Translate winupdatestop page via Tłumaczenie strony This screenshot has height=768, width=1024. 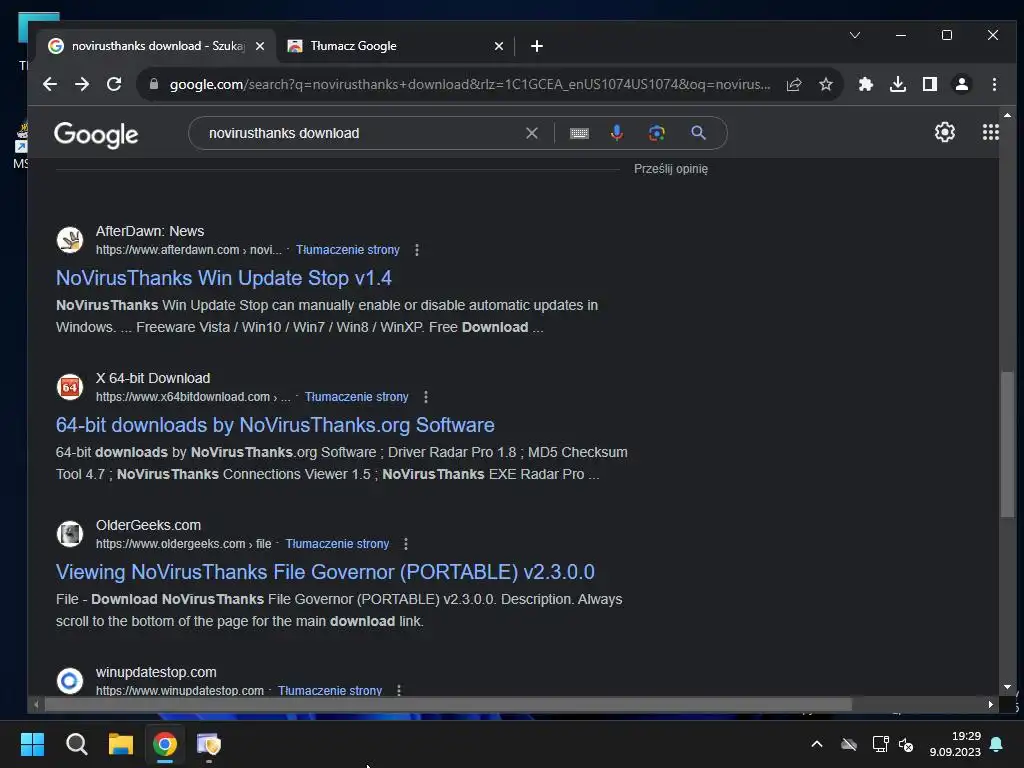[330, 690]
